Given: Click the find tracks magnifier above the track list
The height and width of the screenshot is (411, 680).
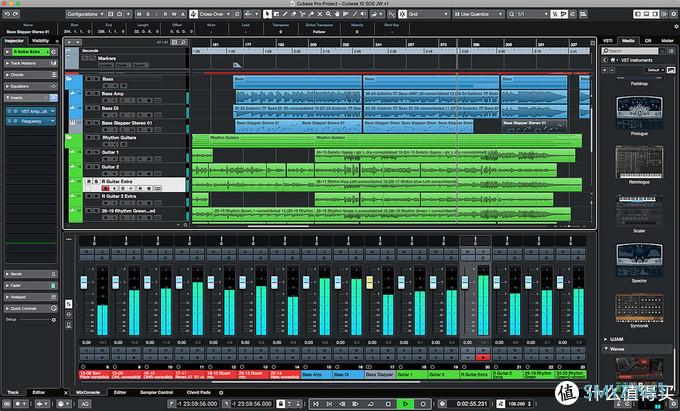Looking at the screenshot, I should point(183,42).
